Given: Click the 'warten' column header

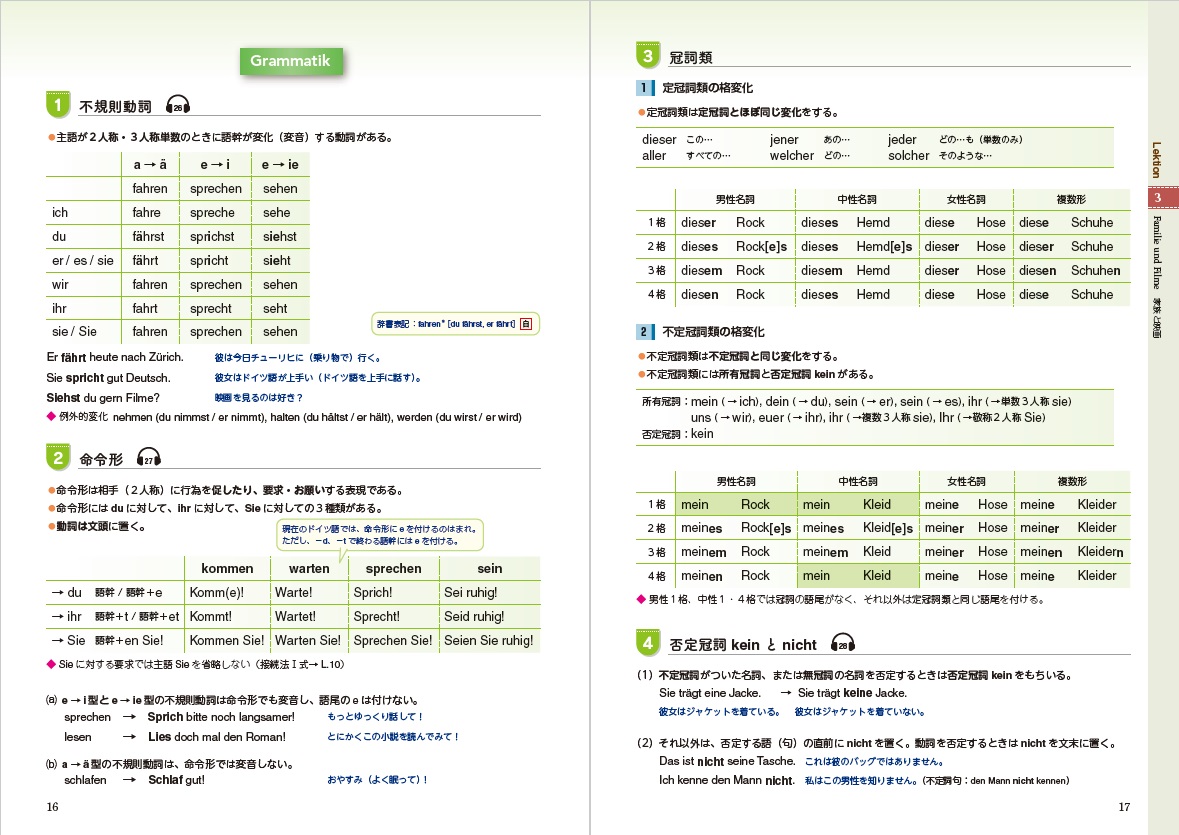Looking at the screenshot, I should [309, 568].
